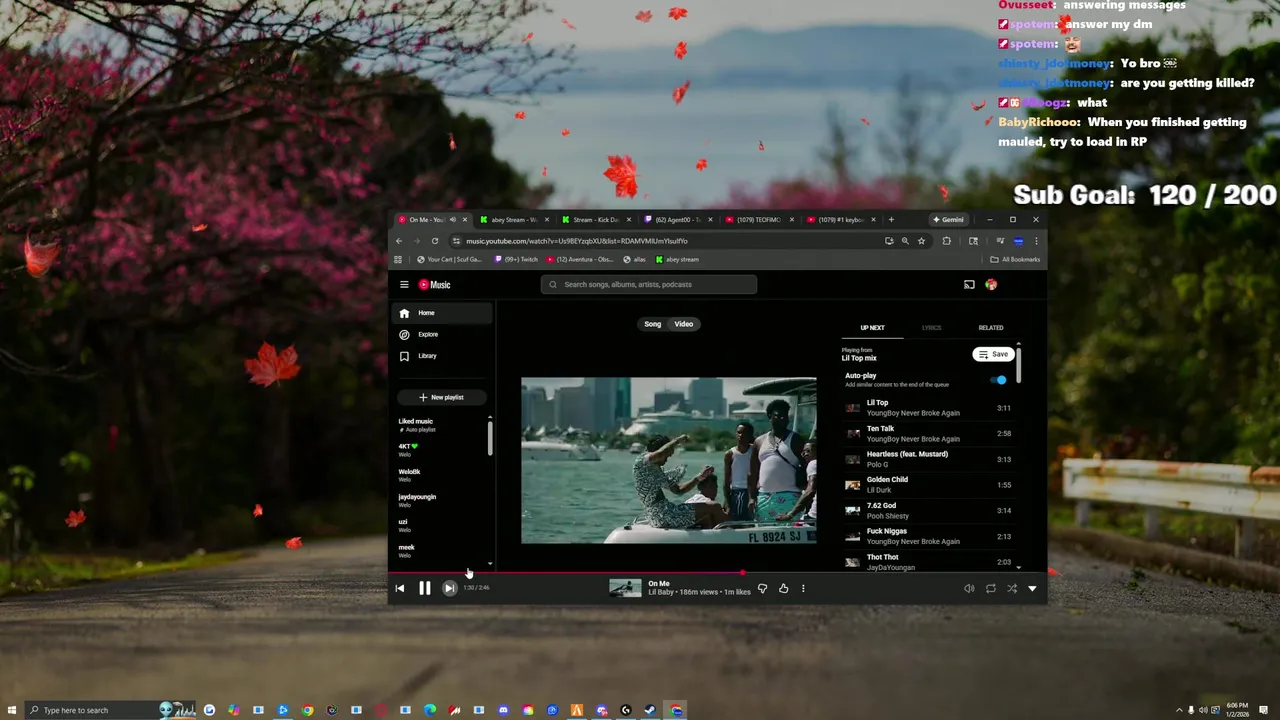
Task: Play Lil Top from the queue
Action: [928, 408]
